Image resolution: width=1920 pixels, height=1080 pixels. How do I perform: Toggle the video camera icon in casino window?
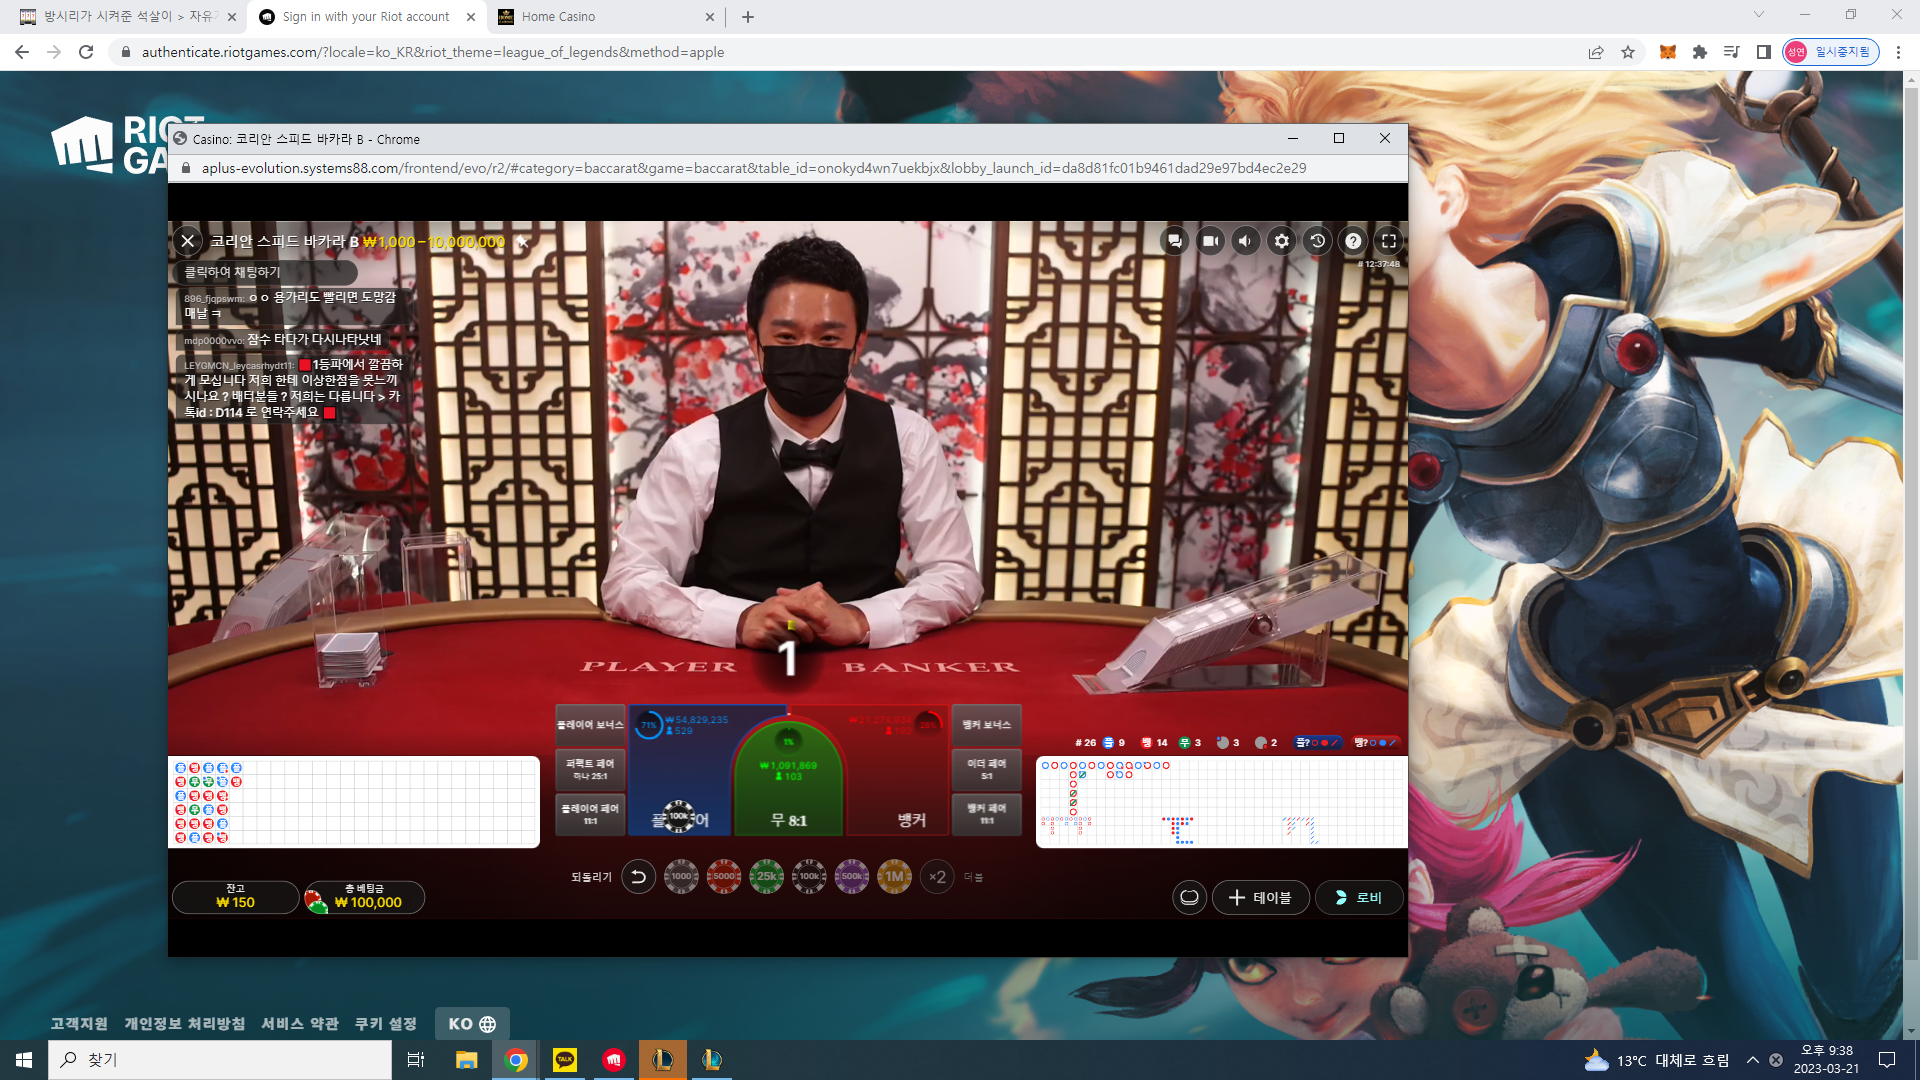[x=1210, y=241]
